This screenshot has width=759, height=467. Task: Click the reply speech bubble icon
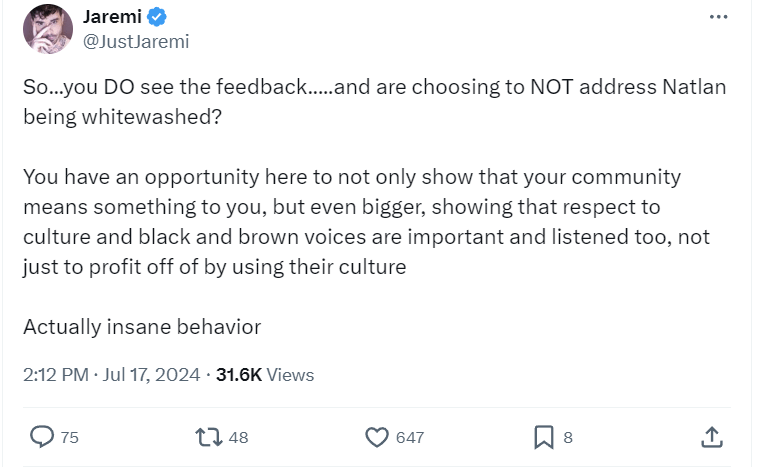coord(41,436)
